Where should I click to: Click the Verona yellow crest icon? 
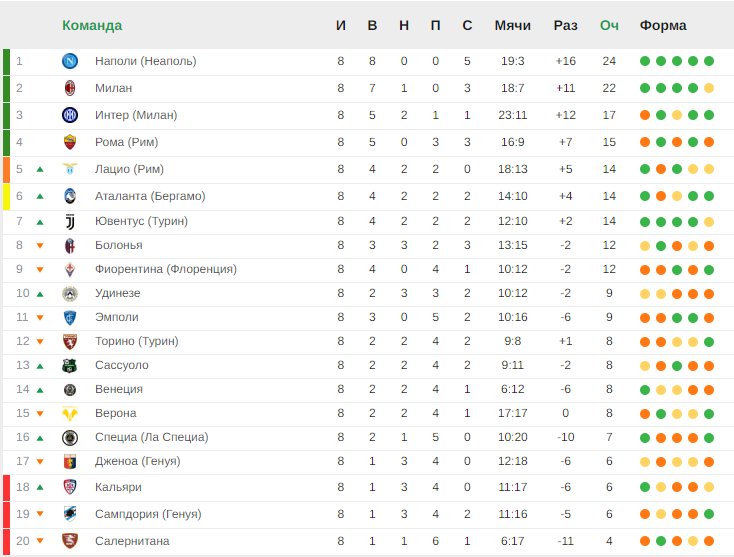(x=70, y=414)
